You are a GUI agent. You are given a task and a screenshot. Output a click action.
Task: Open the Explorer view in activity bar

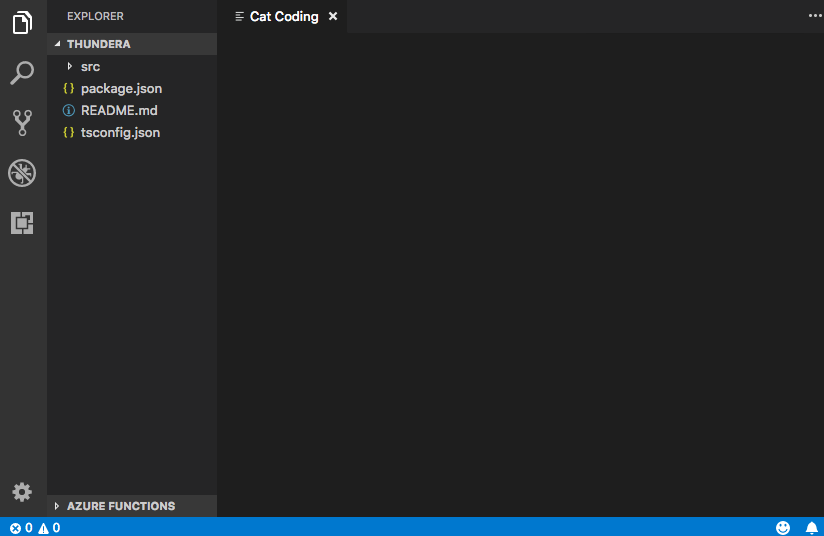(x=22, y=23)
